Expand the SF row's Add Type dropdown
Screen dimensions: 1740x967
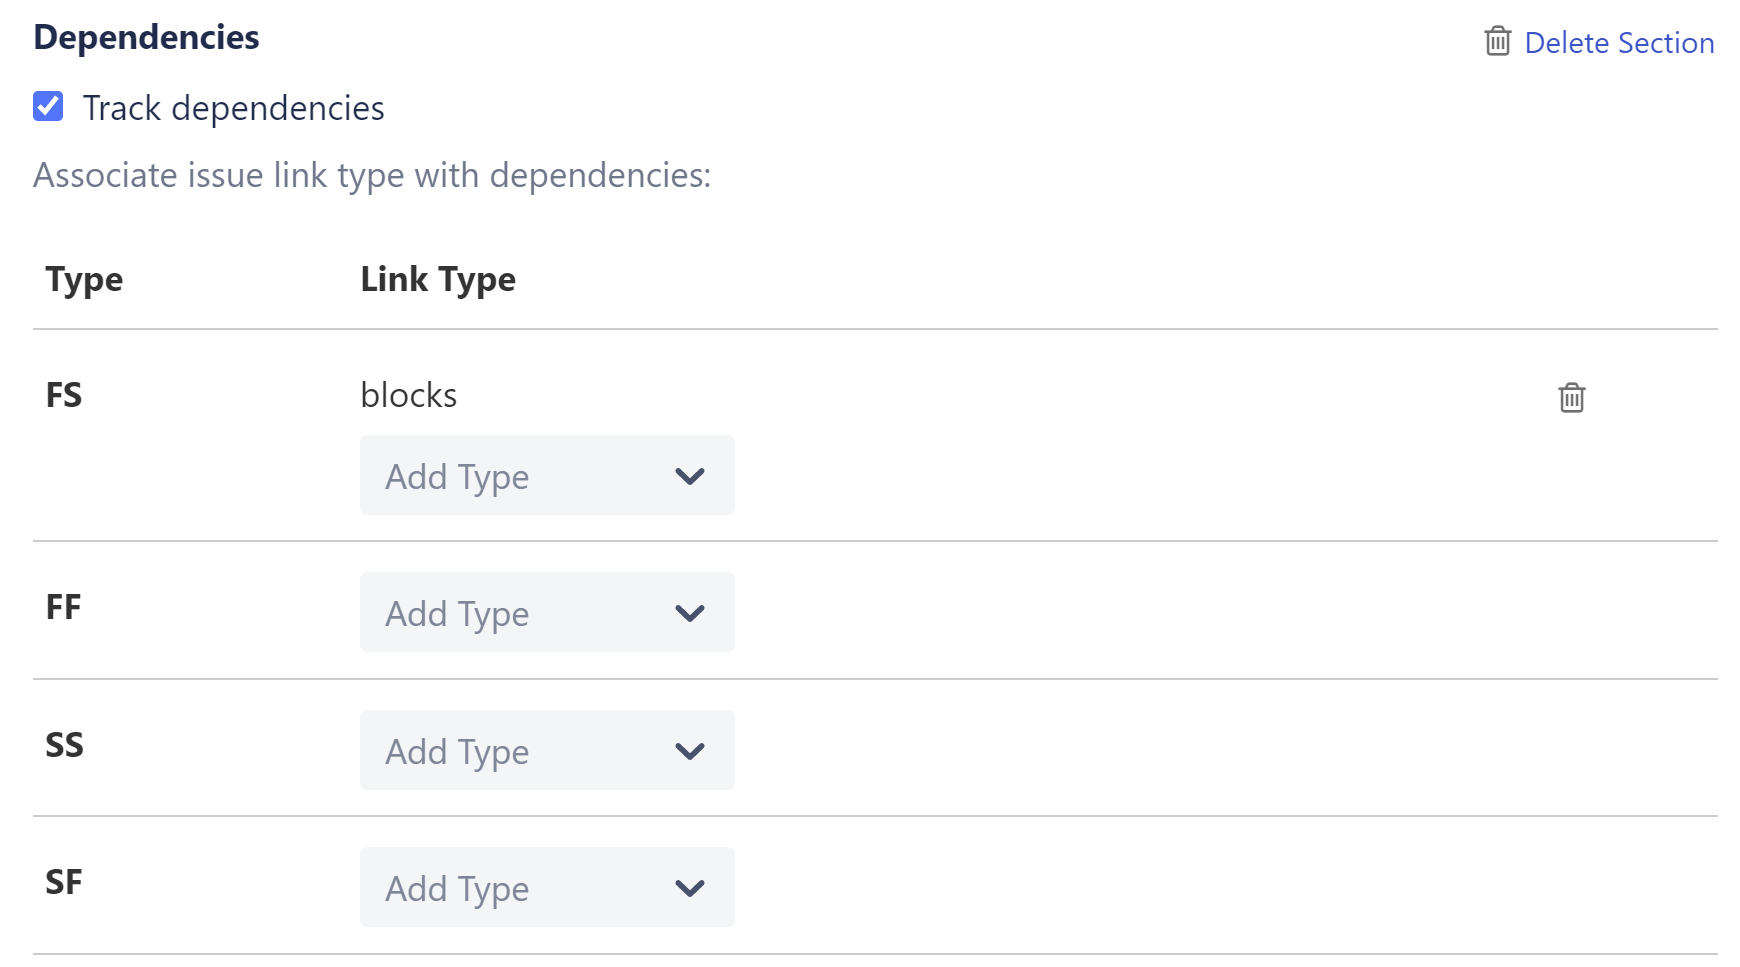(546, 887)
